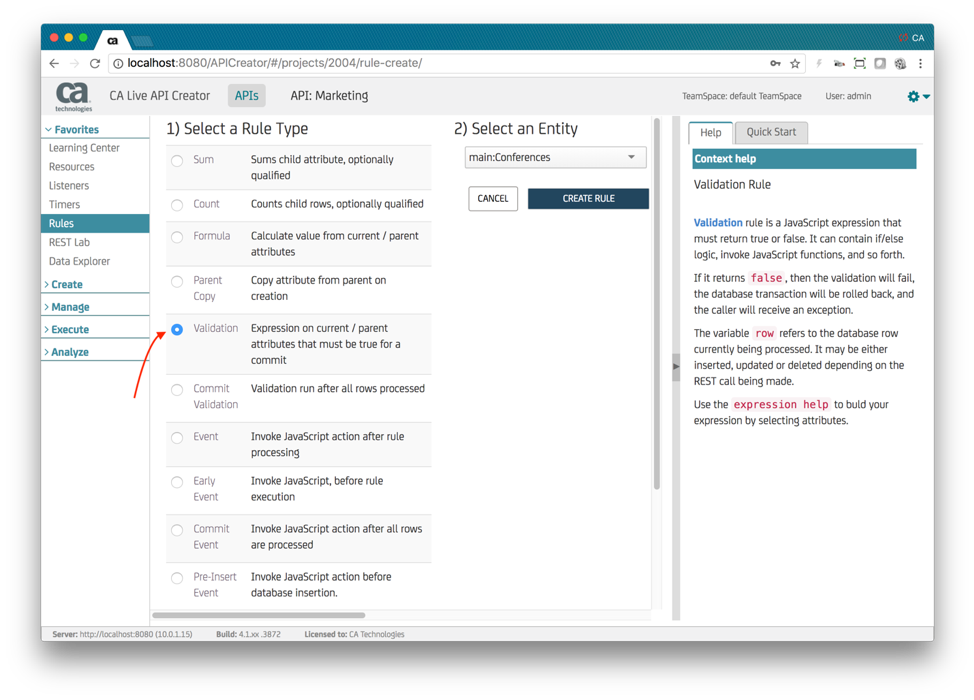974x700 pixels.
Task: Select the Parent Copy rule type
Action: click(x=177, y=281)
